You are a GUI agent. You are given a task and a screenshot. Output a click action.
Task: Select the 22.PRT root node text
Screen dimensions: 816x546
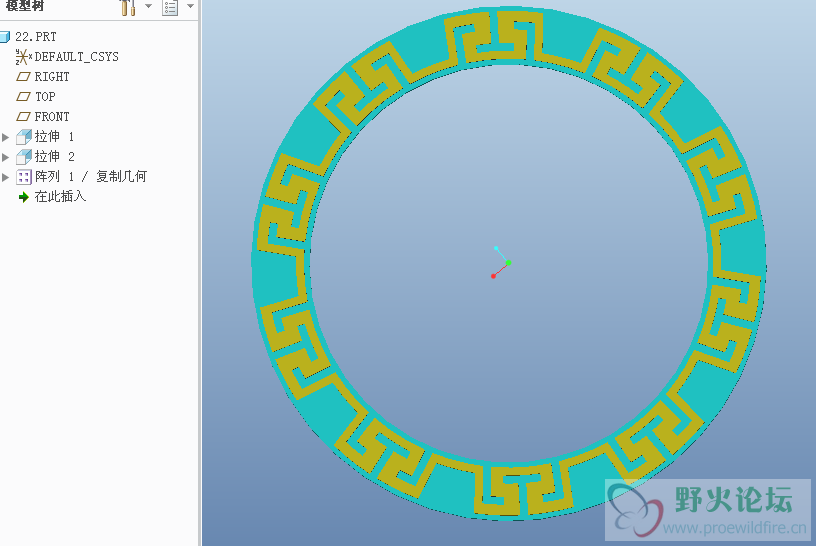(35, 37)
